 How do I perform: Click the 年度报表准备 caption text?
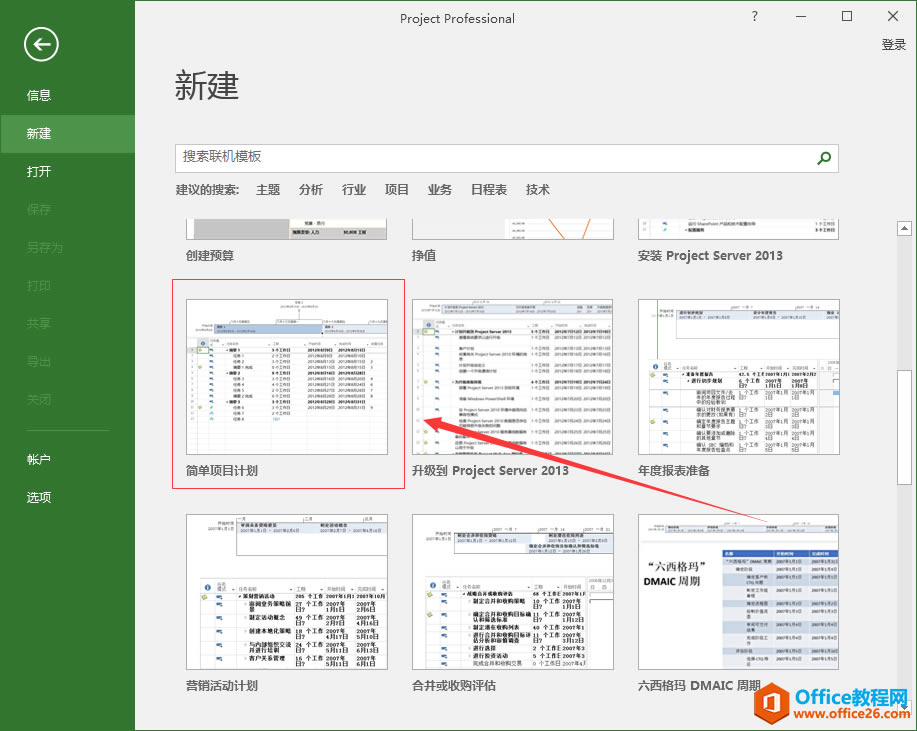pos(674,471)
